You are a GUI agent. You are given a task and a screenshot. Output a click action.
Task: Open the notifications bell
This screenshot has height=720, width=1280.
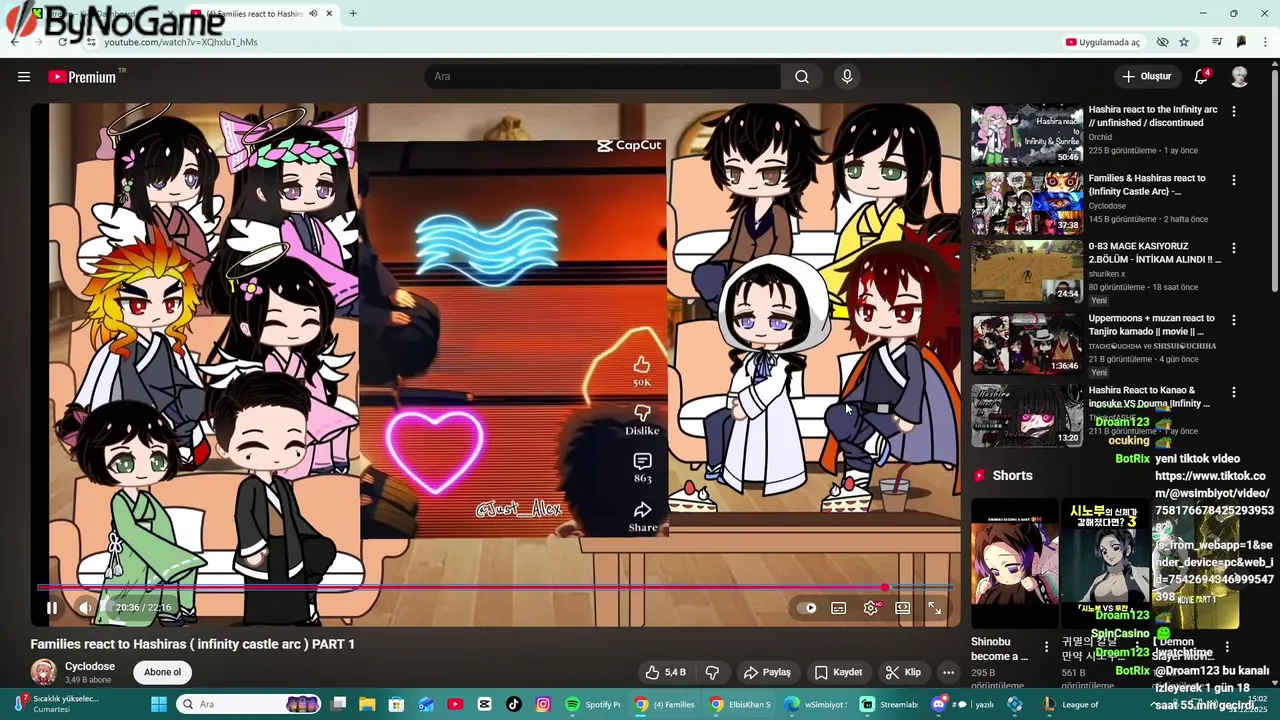[x=1202, y=76]
